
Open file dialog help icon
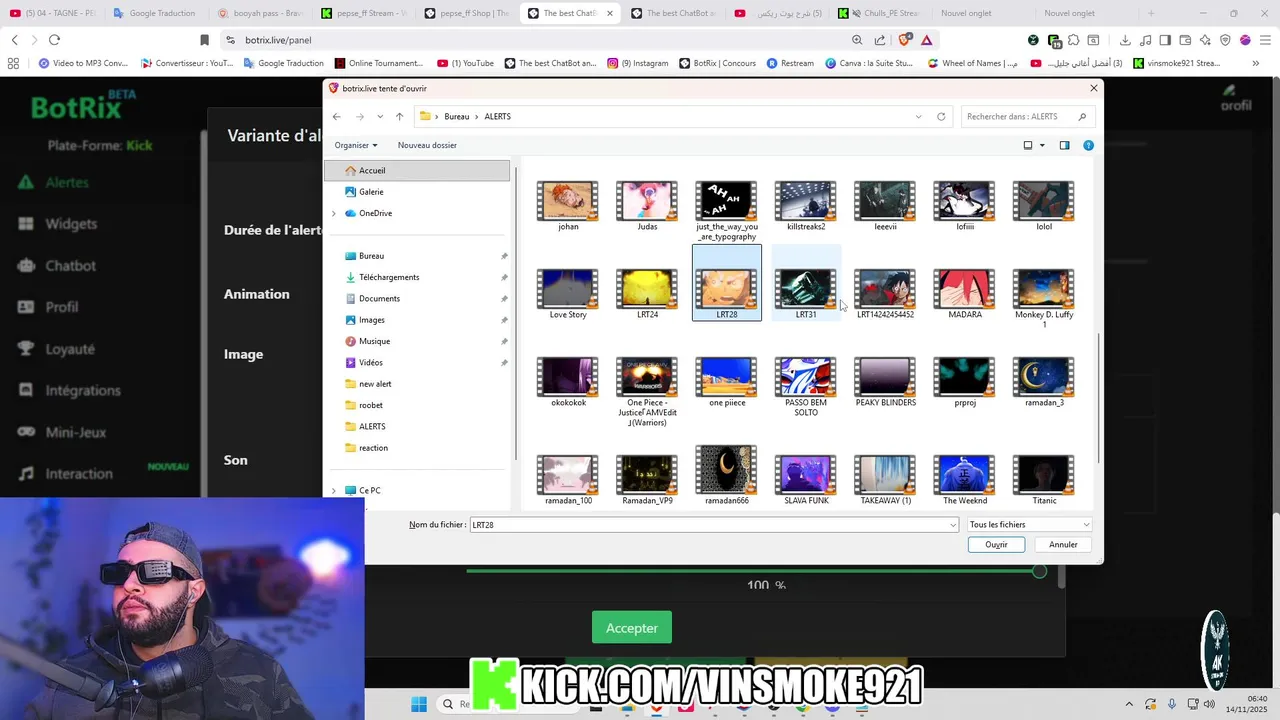[x=1088, y=145]
